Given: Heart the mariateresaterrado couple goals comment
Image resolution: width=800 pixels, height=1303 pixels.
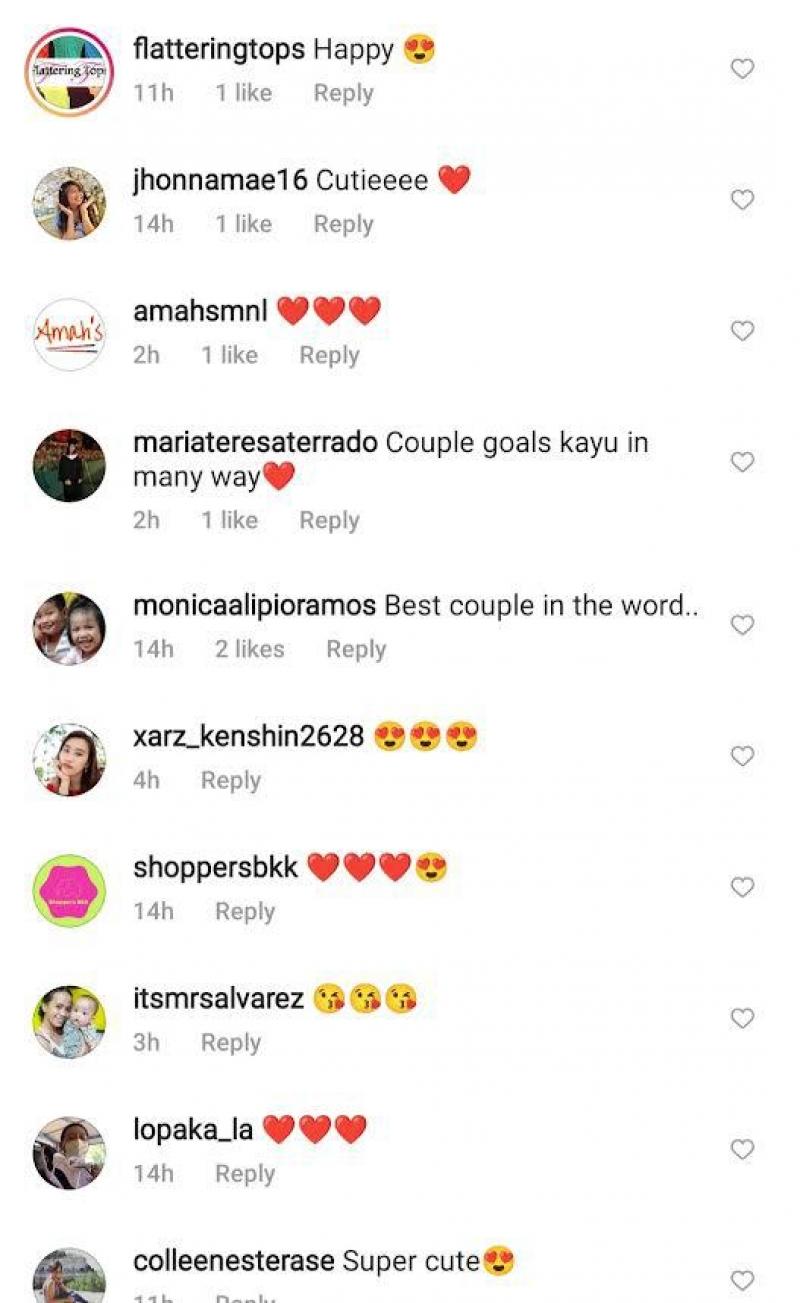Looking at the screenshot, I should [x=742, y=462].
